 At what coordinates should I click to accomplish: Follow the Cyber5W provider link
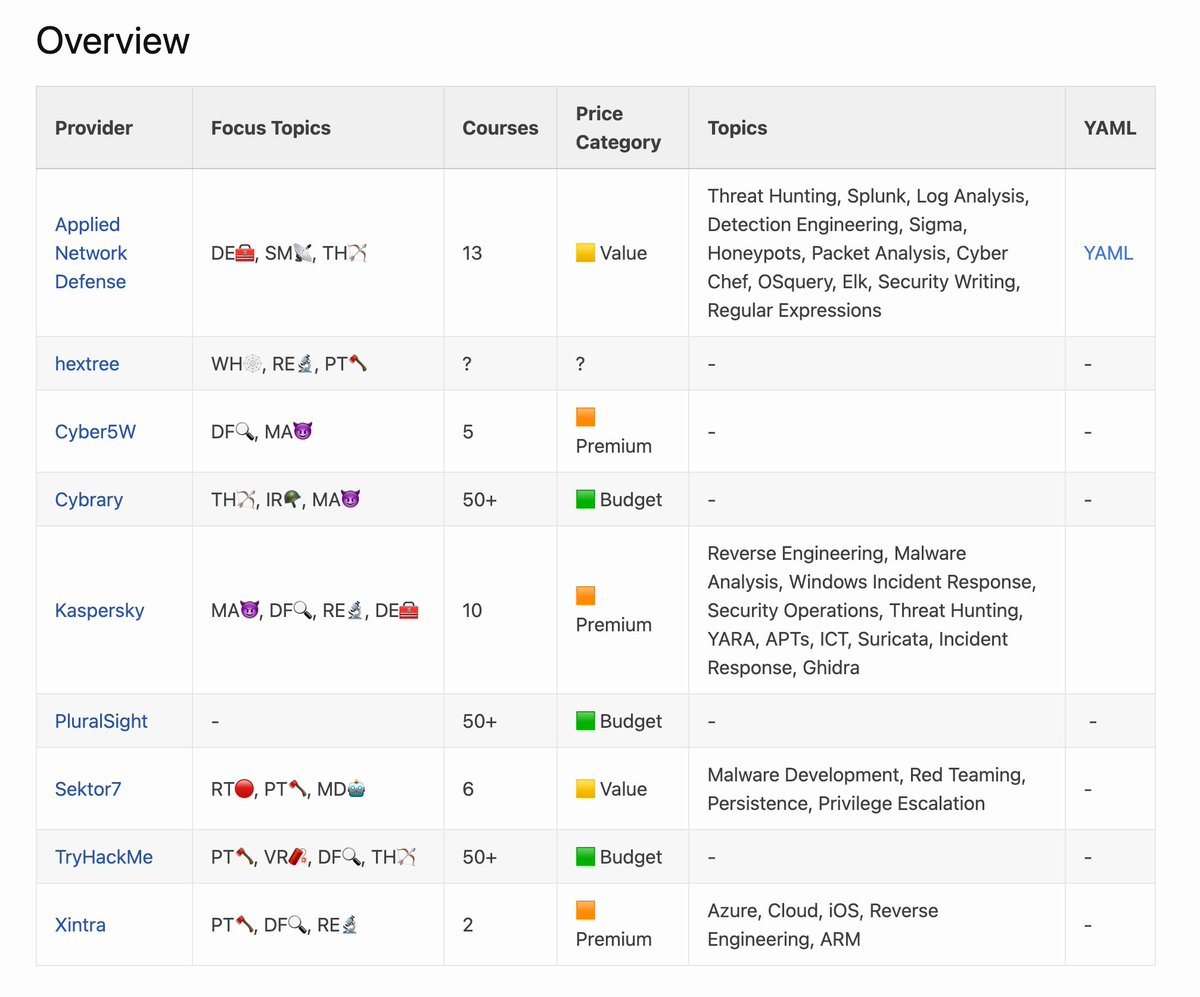tap(94, 432)
